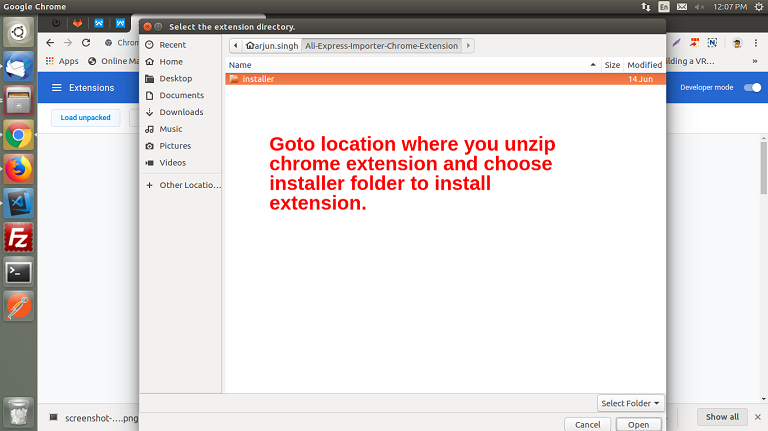Screen dimensions: 768x431
Task: Select the installer folder row
Action: pyautogui.click(x=445, y=79)
